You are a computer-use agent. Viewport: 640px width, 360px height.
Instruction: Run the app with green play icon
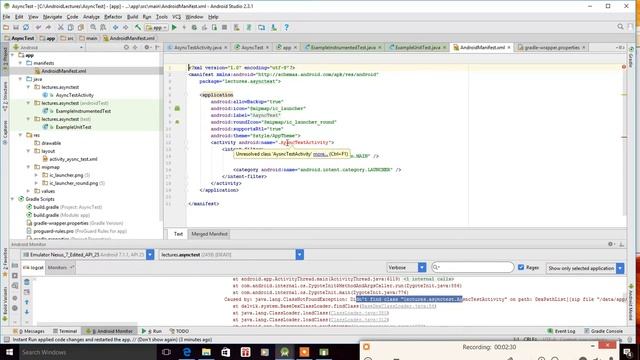tap(174, 27)
